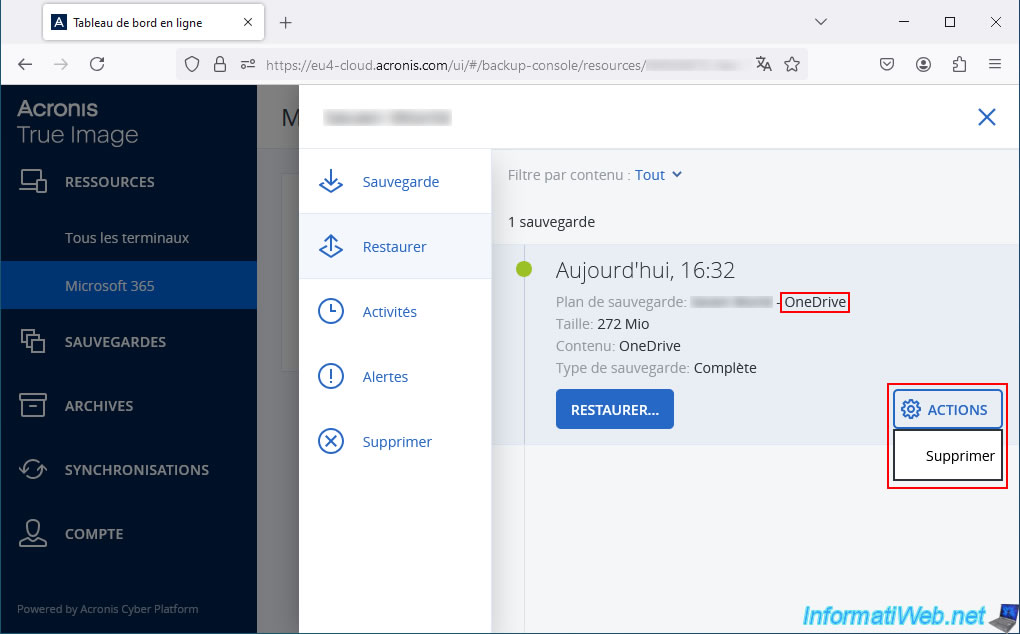Open the Sauvegarde panel tab
The width and height of the screenshot is (1020, 634).
point(395,181)
